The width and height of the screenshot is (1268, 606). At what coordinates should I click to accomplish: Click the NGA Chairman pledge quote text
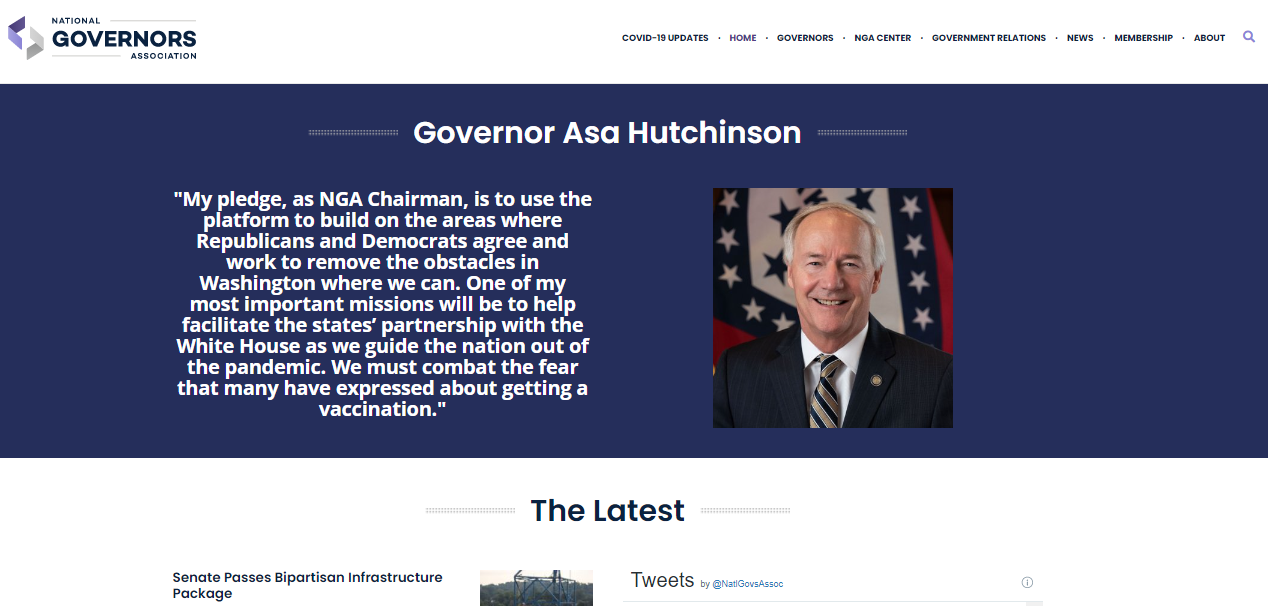(x=383, y=304)
